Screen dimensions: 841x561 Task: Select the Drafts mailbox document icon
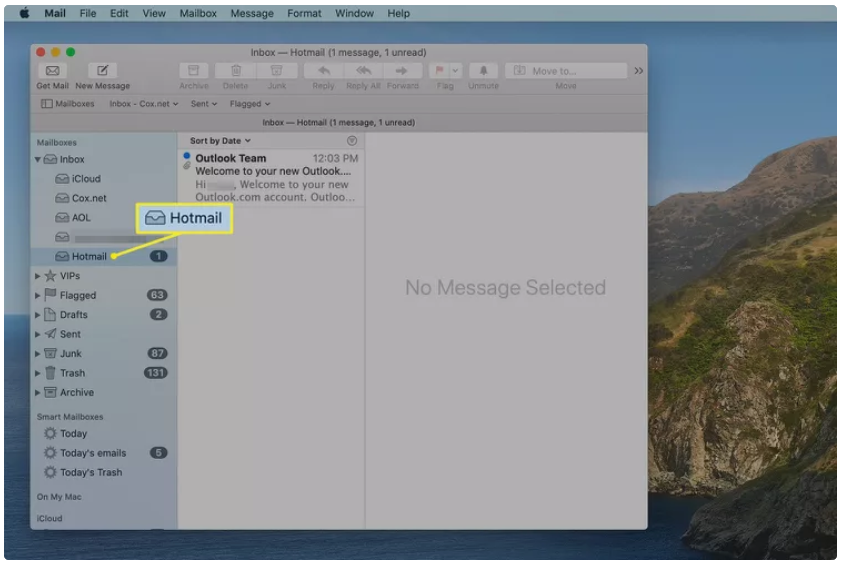click(50, 314)
